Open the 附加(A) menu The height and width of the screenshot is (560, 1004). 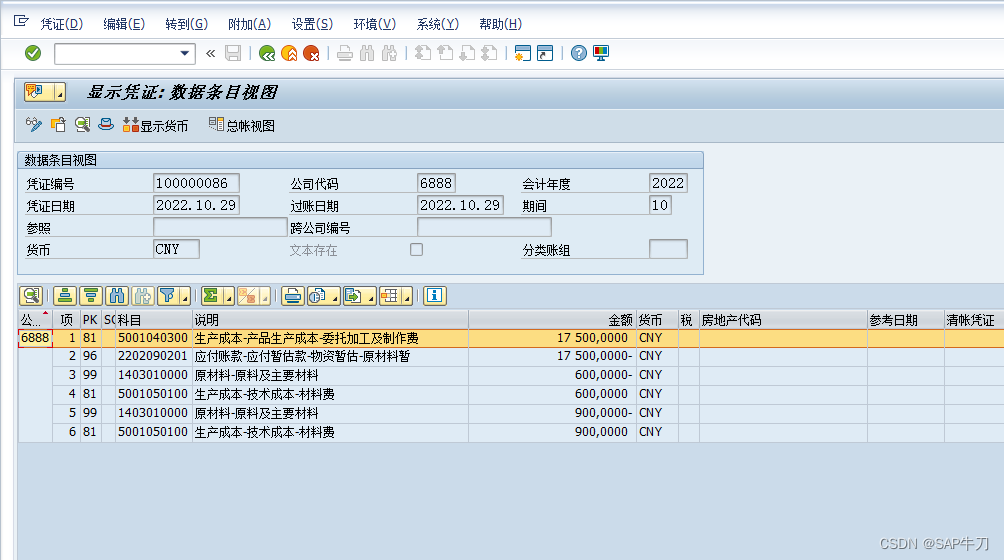click(x=249, y=24)
